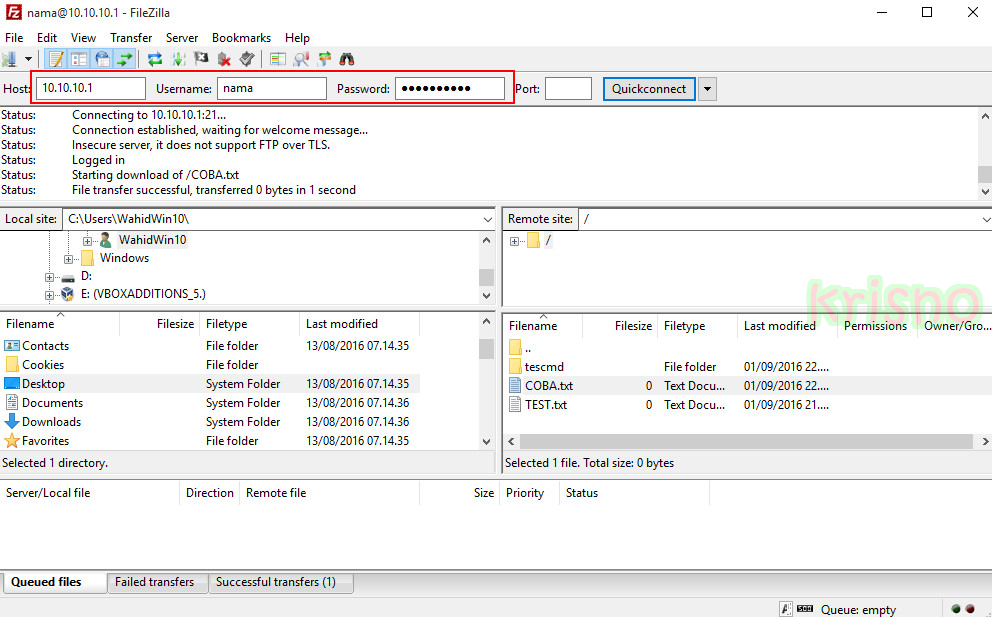Click the Quickconnect button
Image resolution: width=992 pixels, height=617 pixels.
click(x=649, y=89)
